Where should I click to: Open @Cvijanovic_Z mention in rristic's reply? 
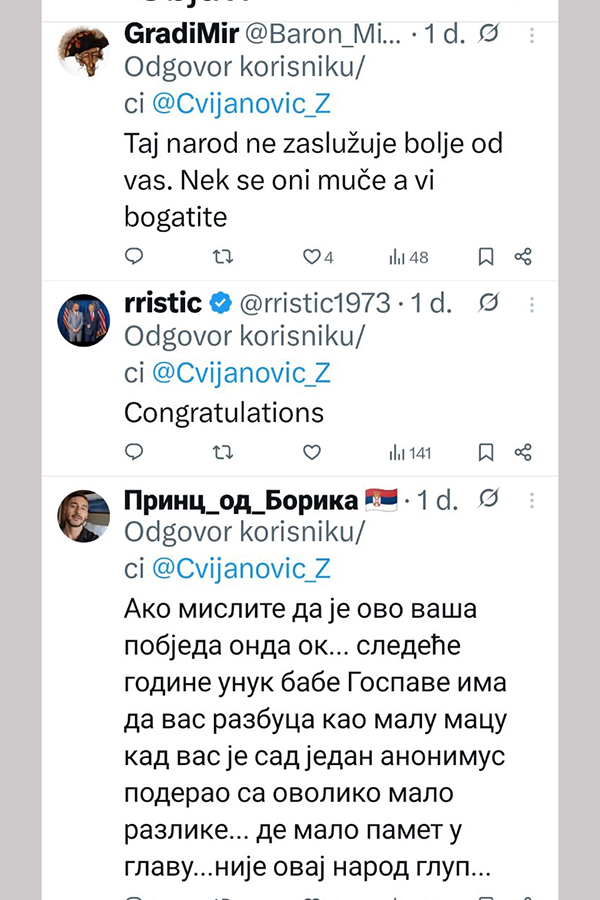[240, 373]
